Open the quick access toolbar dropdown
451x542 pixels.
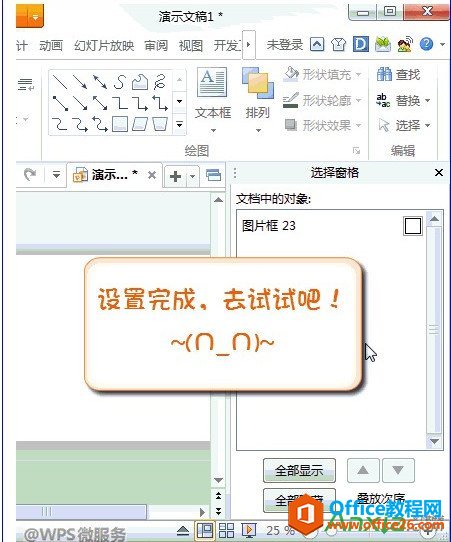click(56, 175)
